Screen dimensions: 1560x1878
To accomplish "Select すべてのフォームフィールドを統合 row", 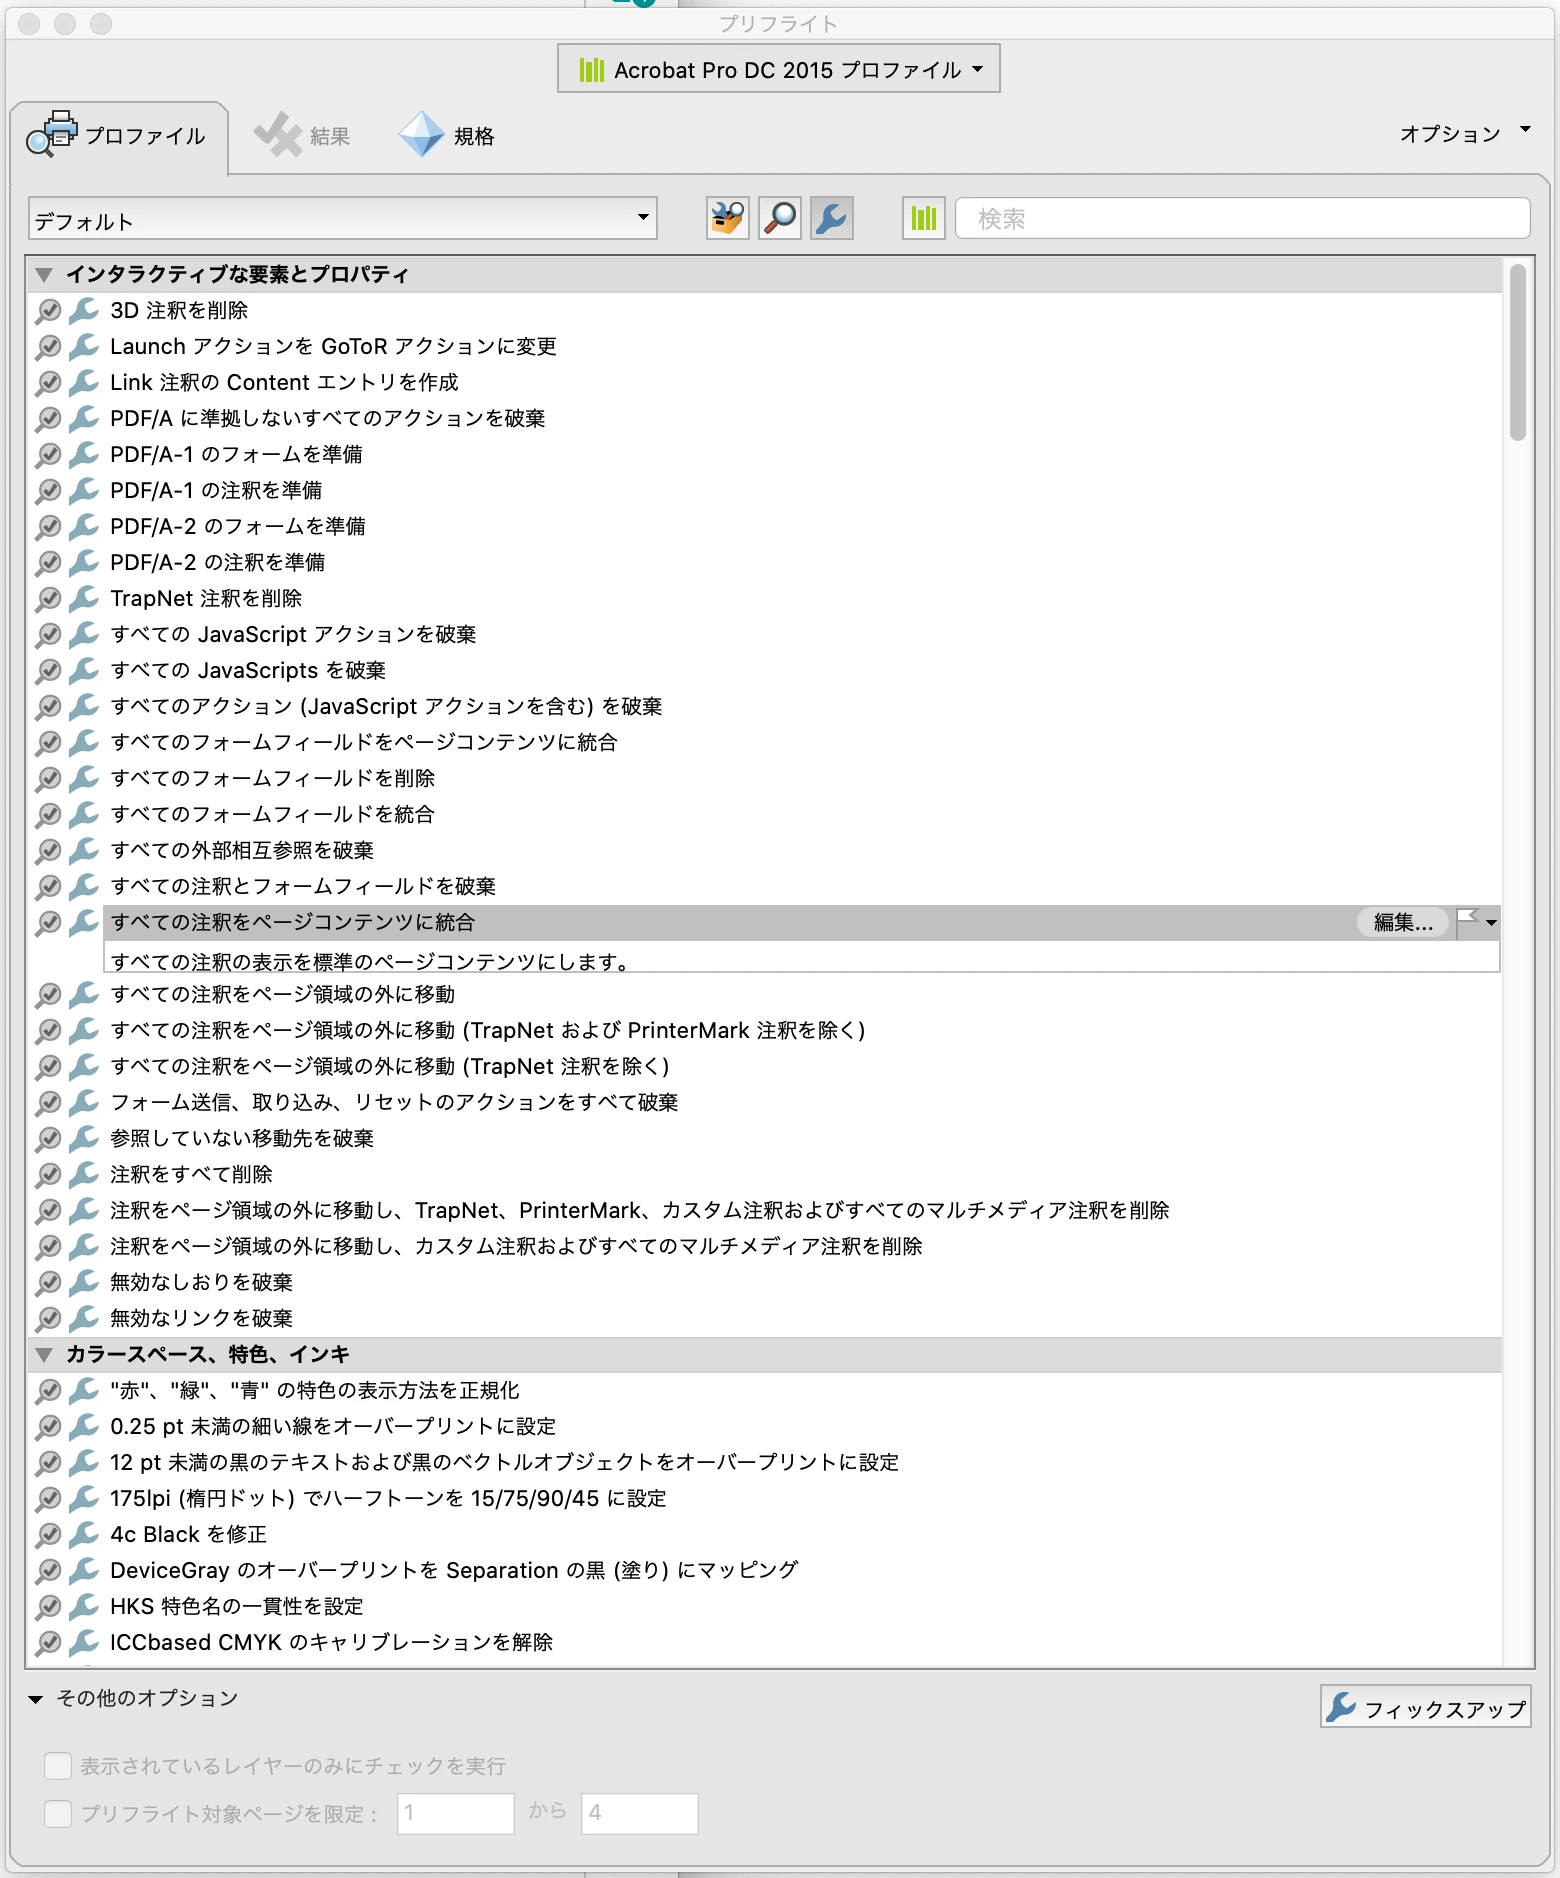I will pyautogui.click(x=767, y=814).
